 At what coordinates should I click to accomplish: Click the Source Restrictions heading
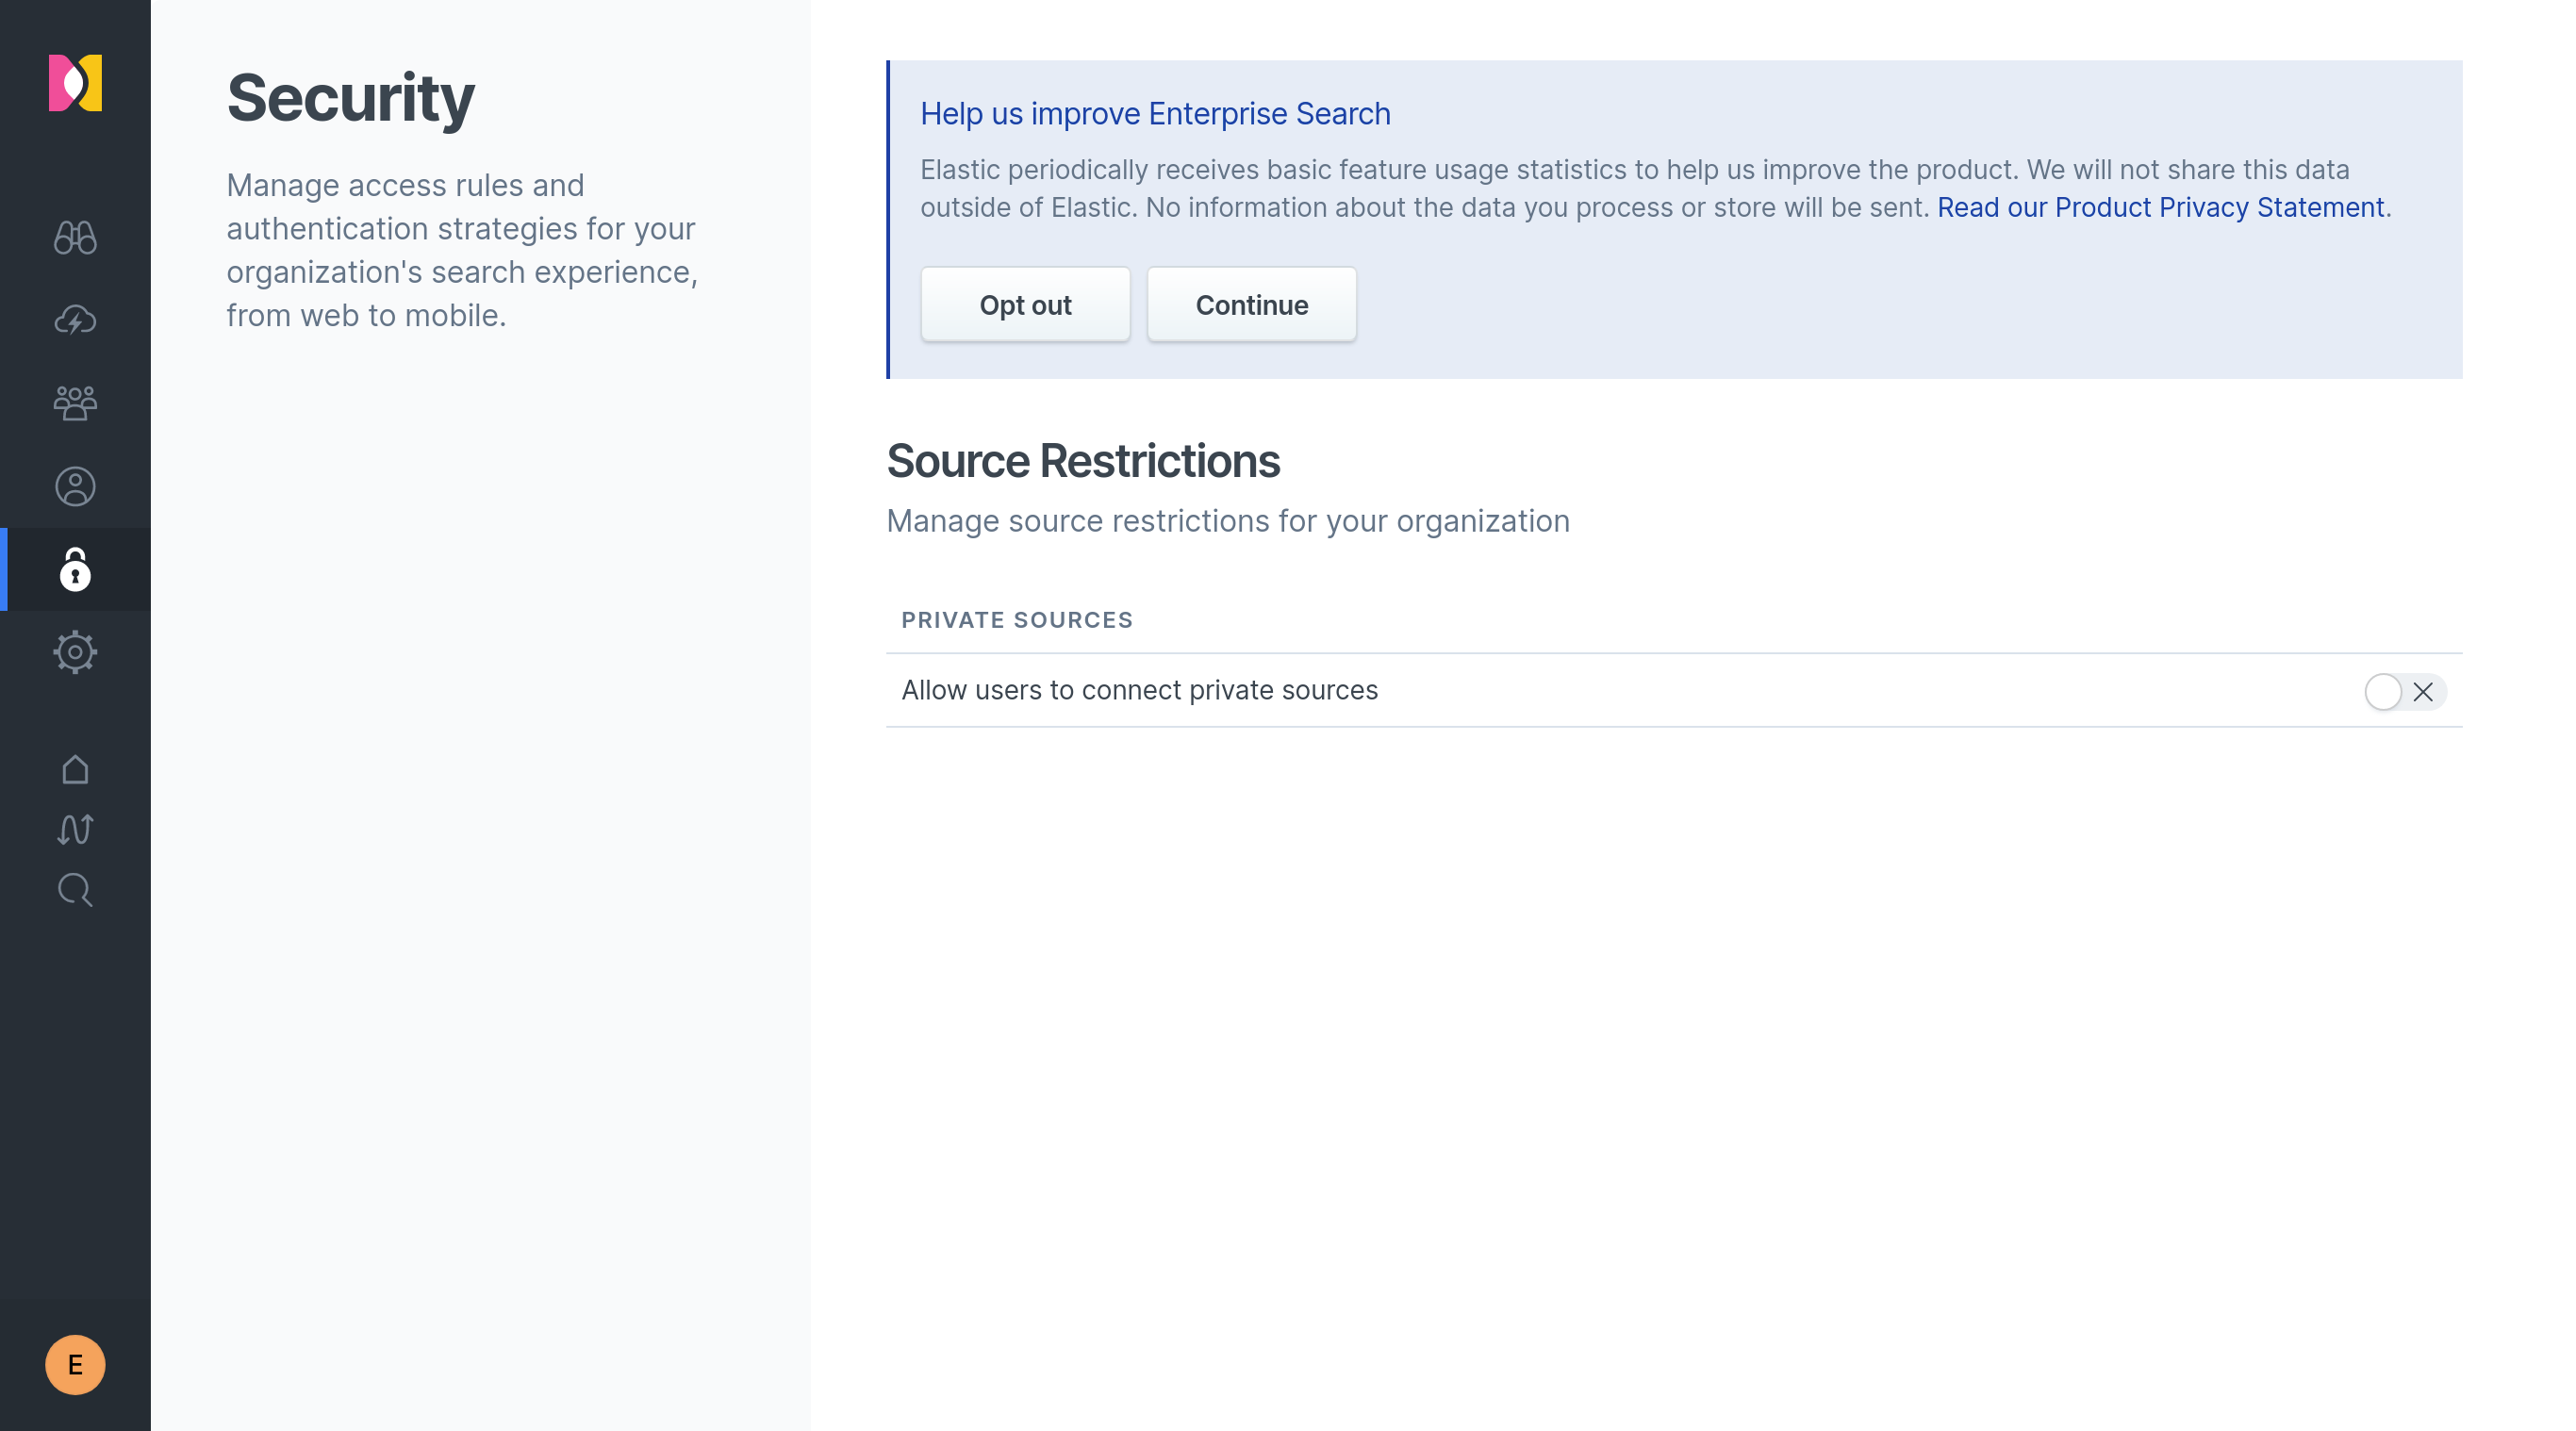tap(1083, 461)
